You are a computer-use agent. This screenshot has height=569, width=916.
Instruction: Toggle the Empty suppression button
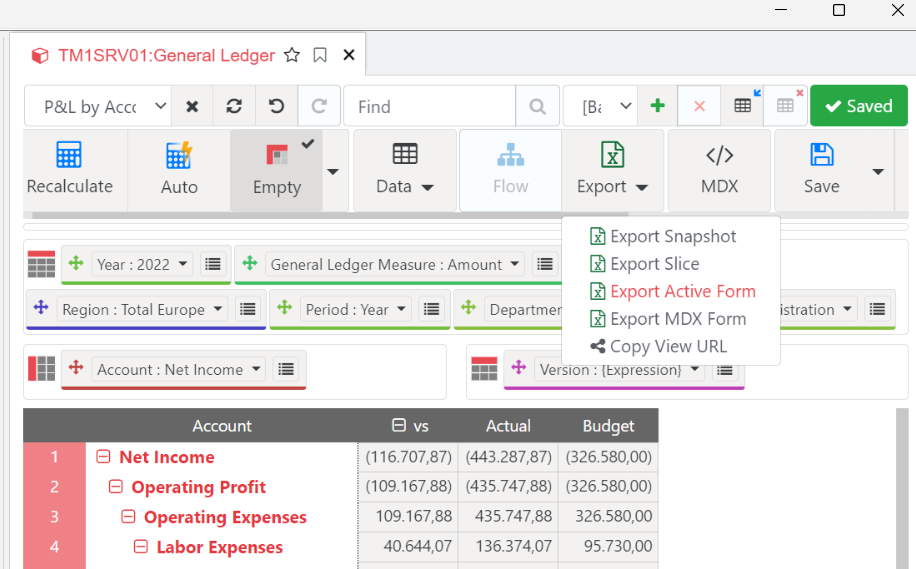tap(277, 169)
